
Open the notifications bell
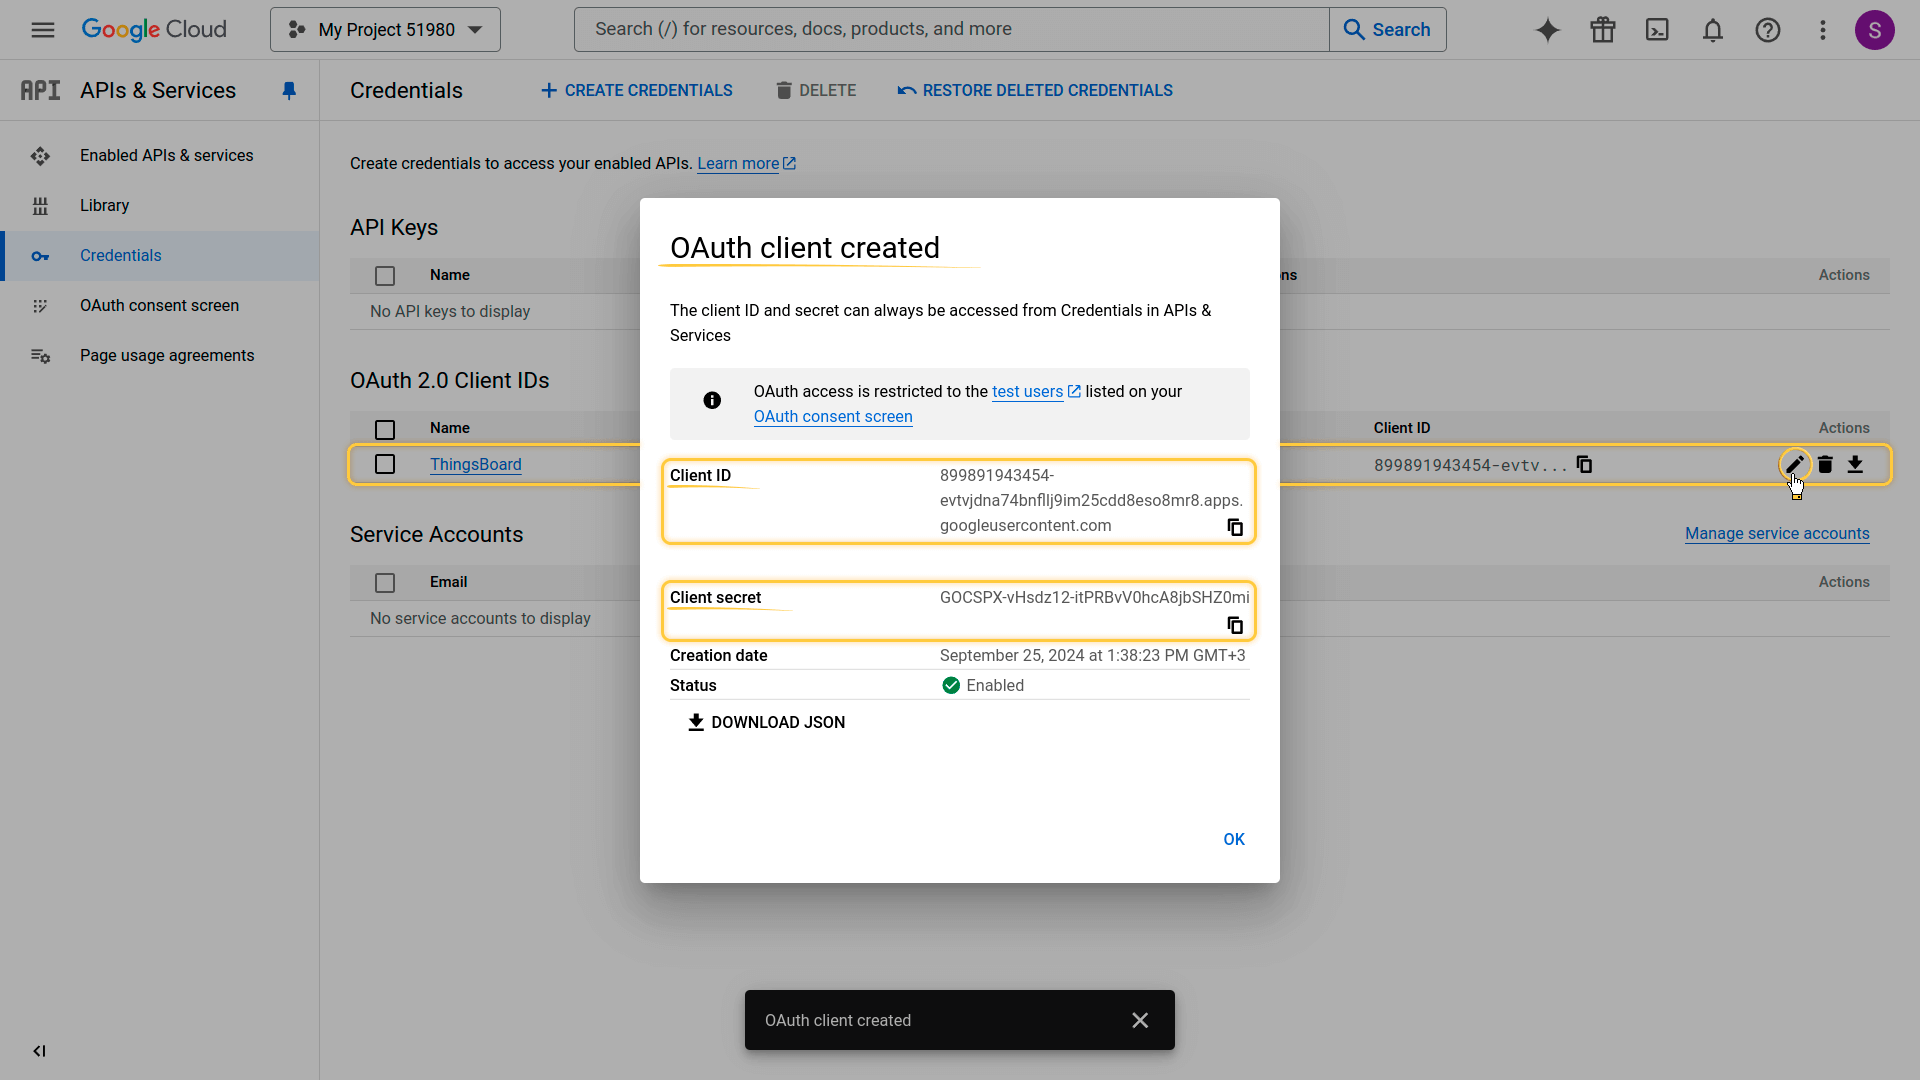pos(1713,30)
